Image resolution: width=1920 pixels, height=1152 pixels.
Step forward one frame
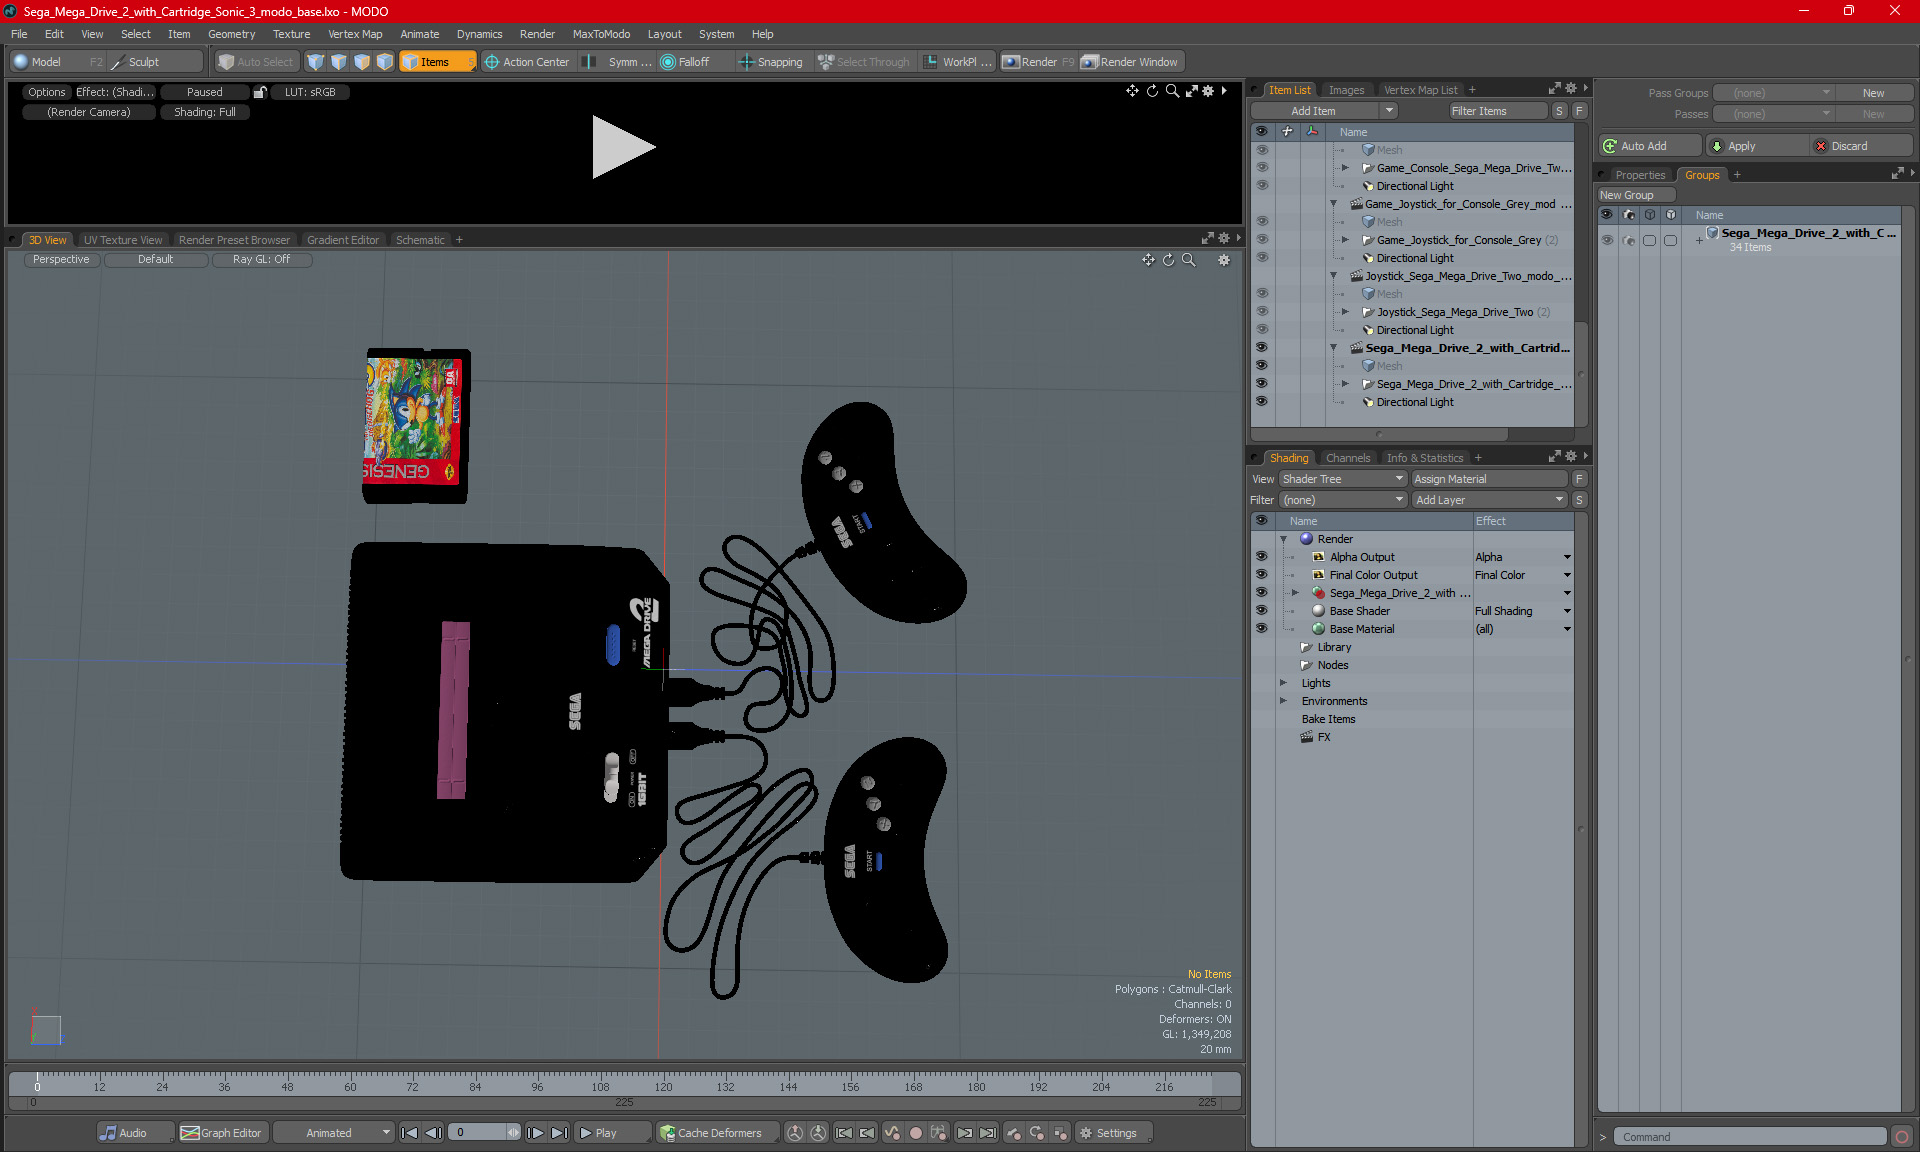coord(536,1133)
